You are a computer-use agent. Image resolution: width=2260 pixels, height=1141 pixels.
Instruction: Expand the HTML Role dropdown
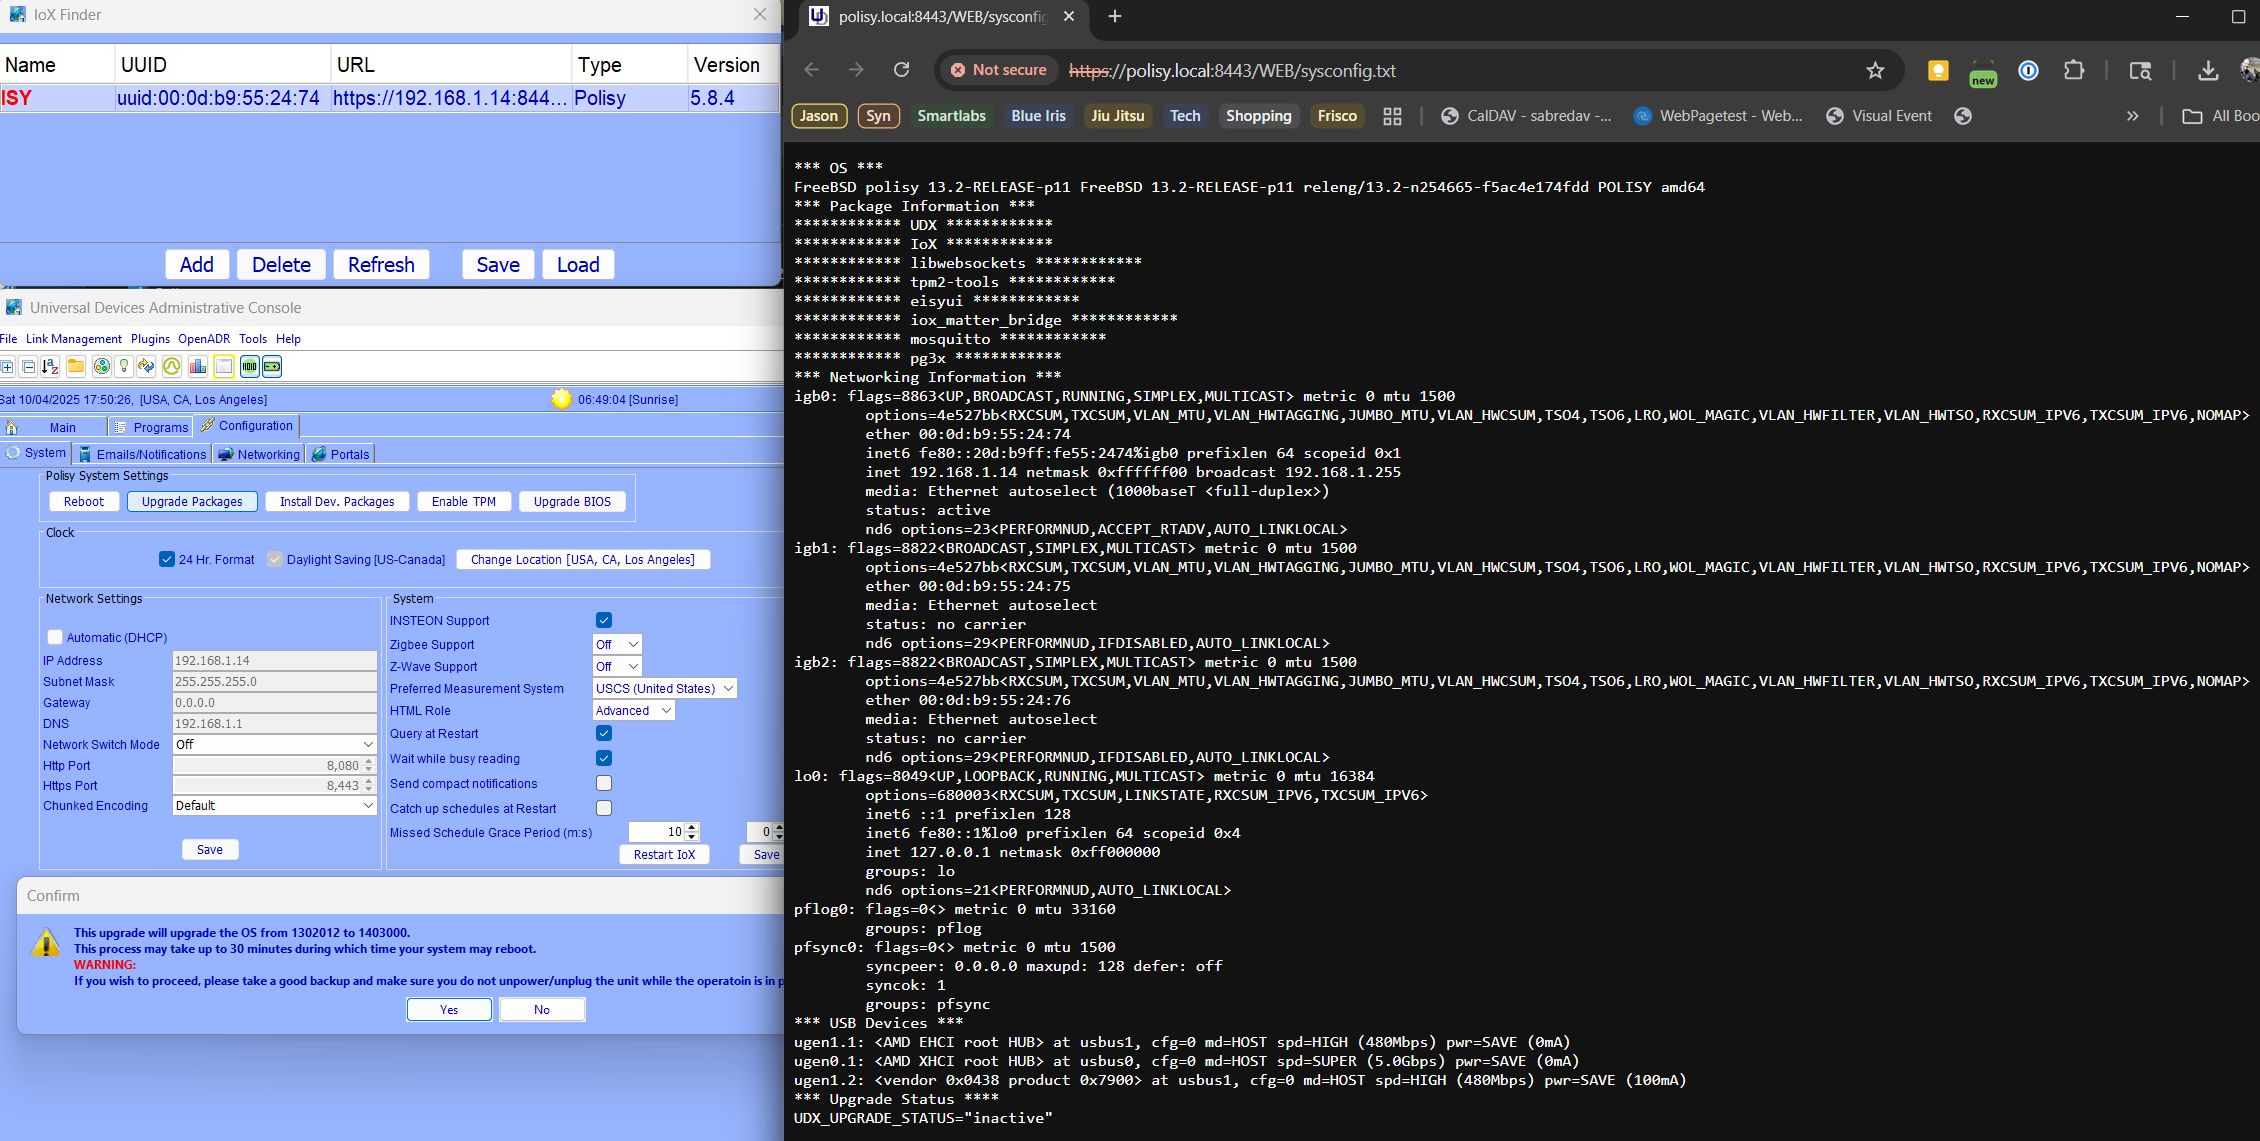click(634, 710)
